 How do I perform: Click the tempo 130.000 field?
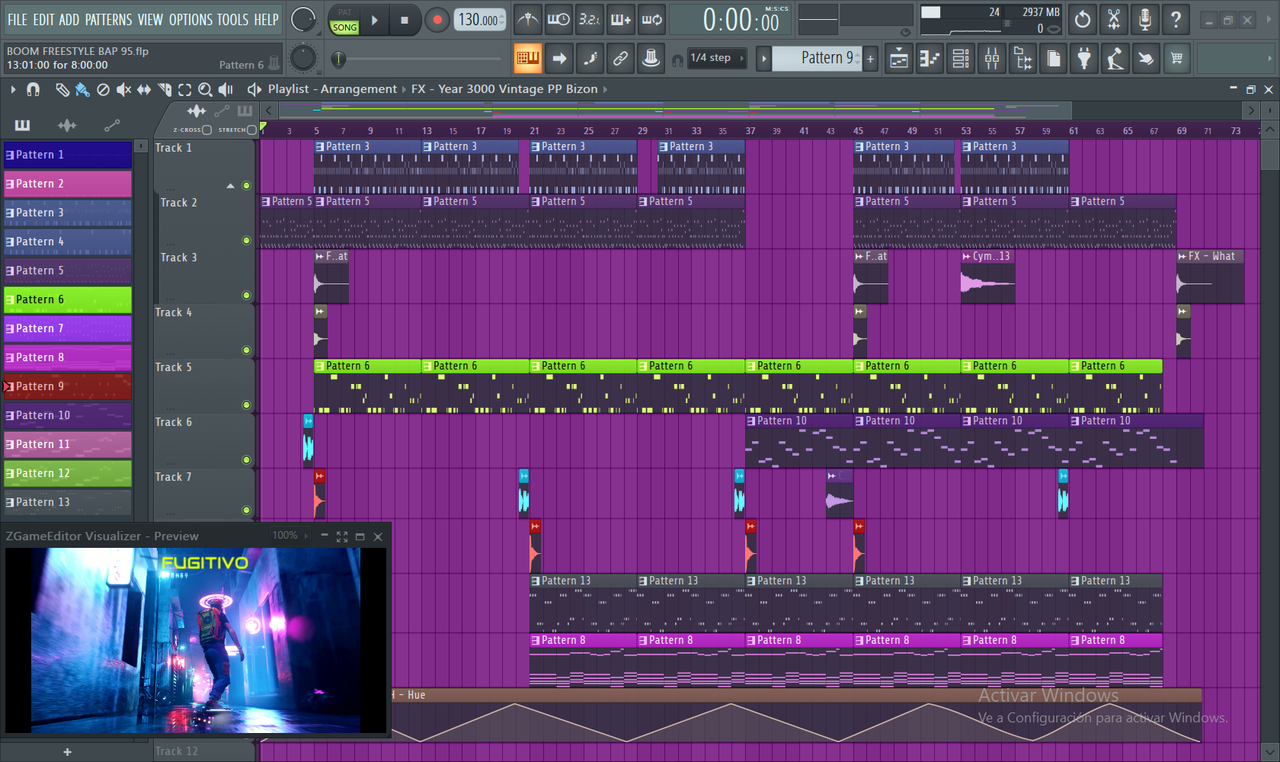[x=481, y=19]
